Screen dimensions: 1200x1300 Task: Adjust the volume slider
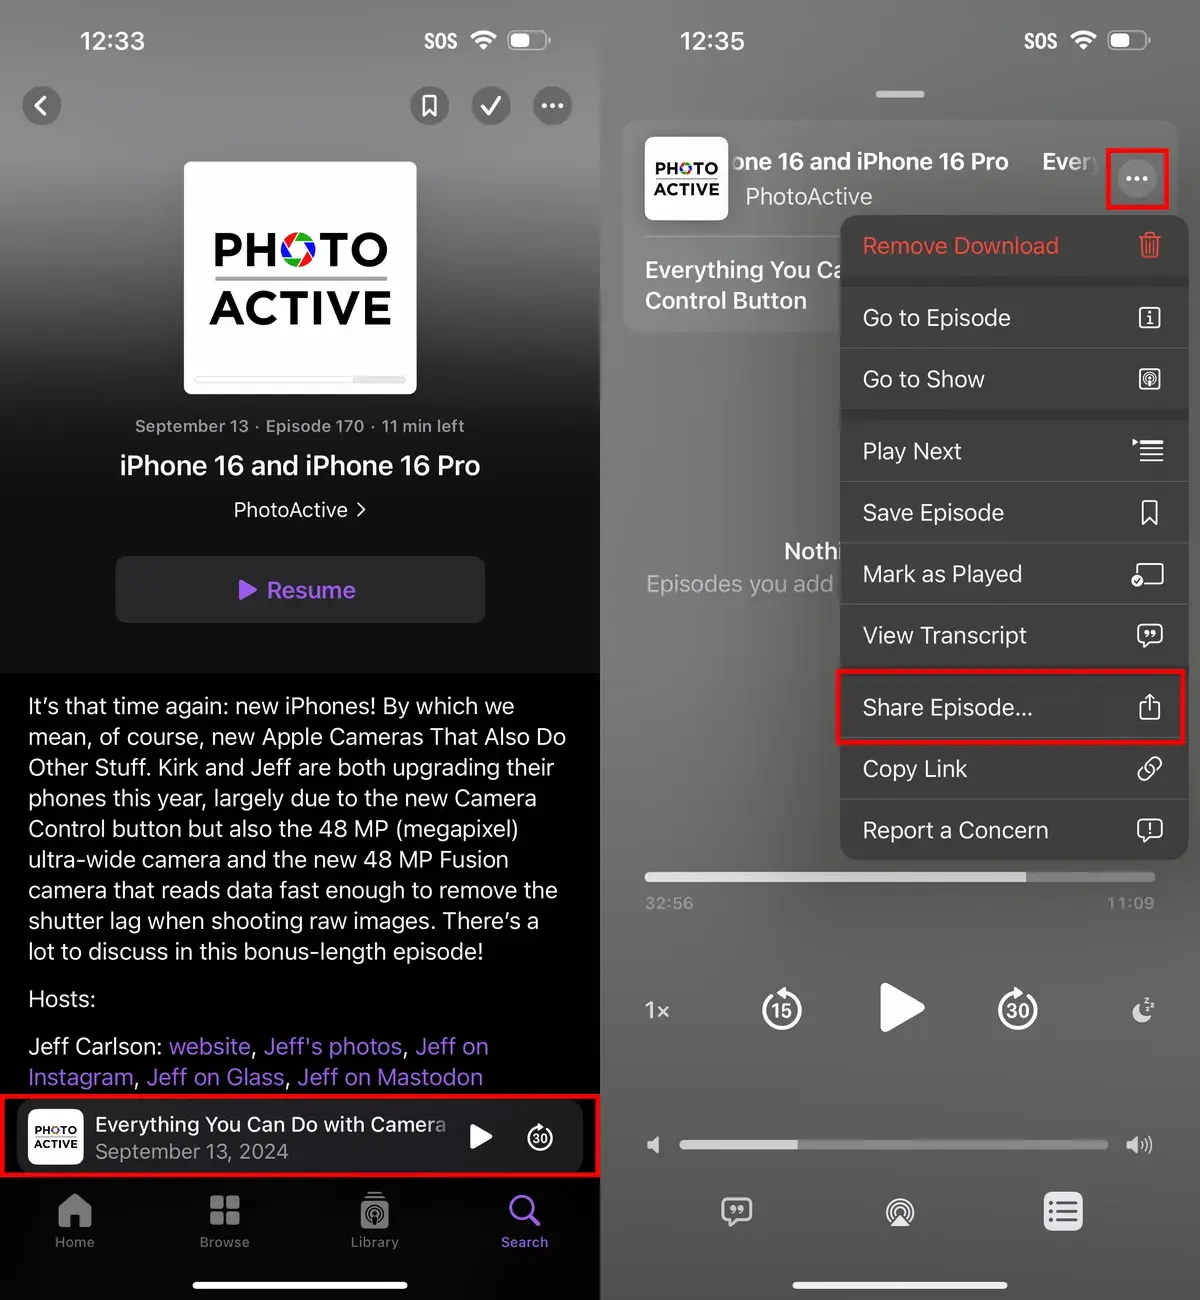pyautogui.click(x=893, y=1145)
